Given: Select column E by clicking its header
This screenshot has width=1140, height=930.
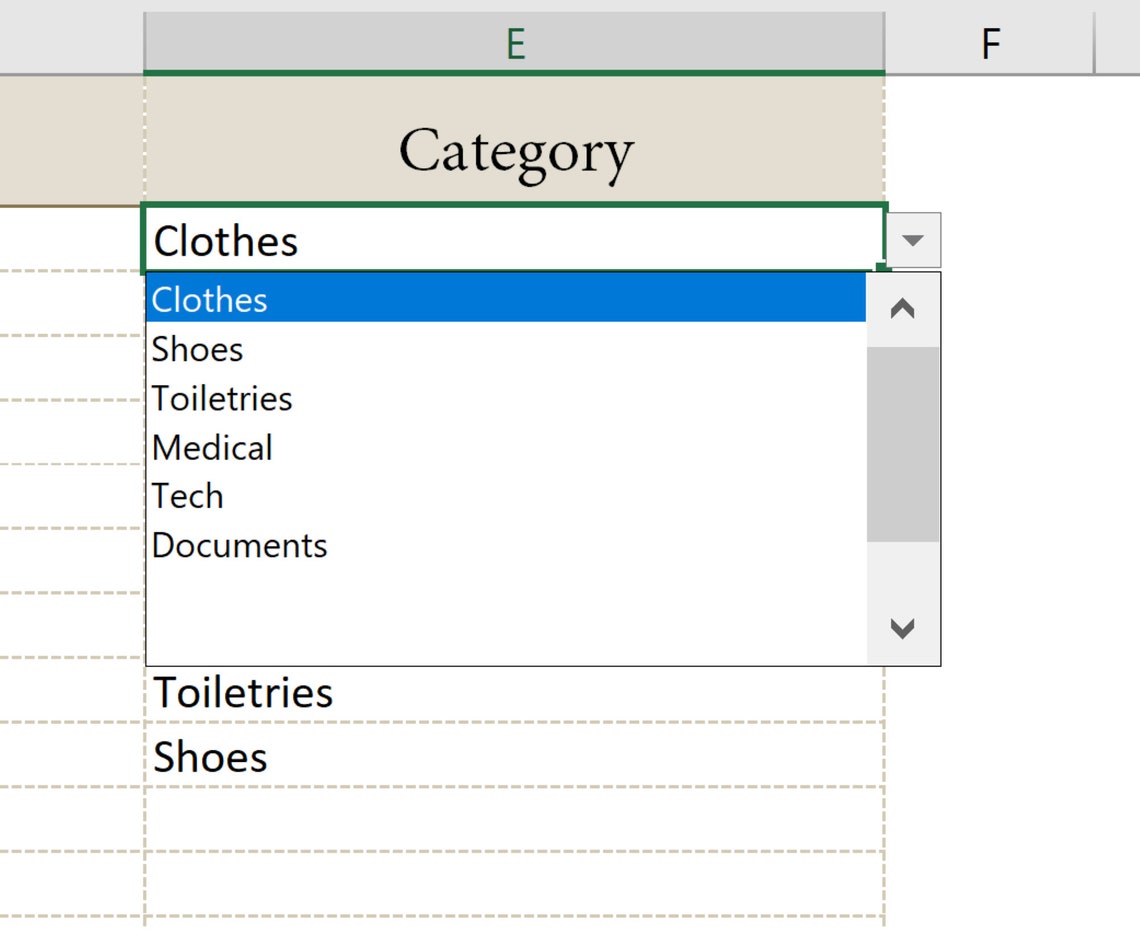Looking at the screenshot, I should click(x=515, y=41).
